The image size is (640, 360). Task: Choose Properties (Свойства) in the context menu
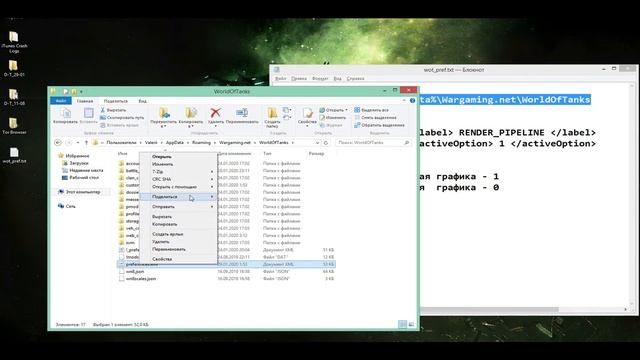178,259
